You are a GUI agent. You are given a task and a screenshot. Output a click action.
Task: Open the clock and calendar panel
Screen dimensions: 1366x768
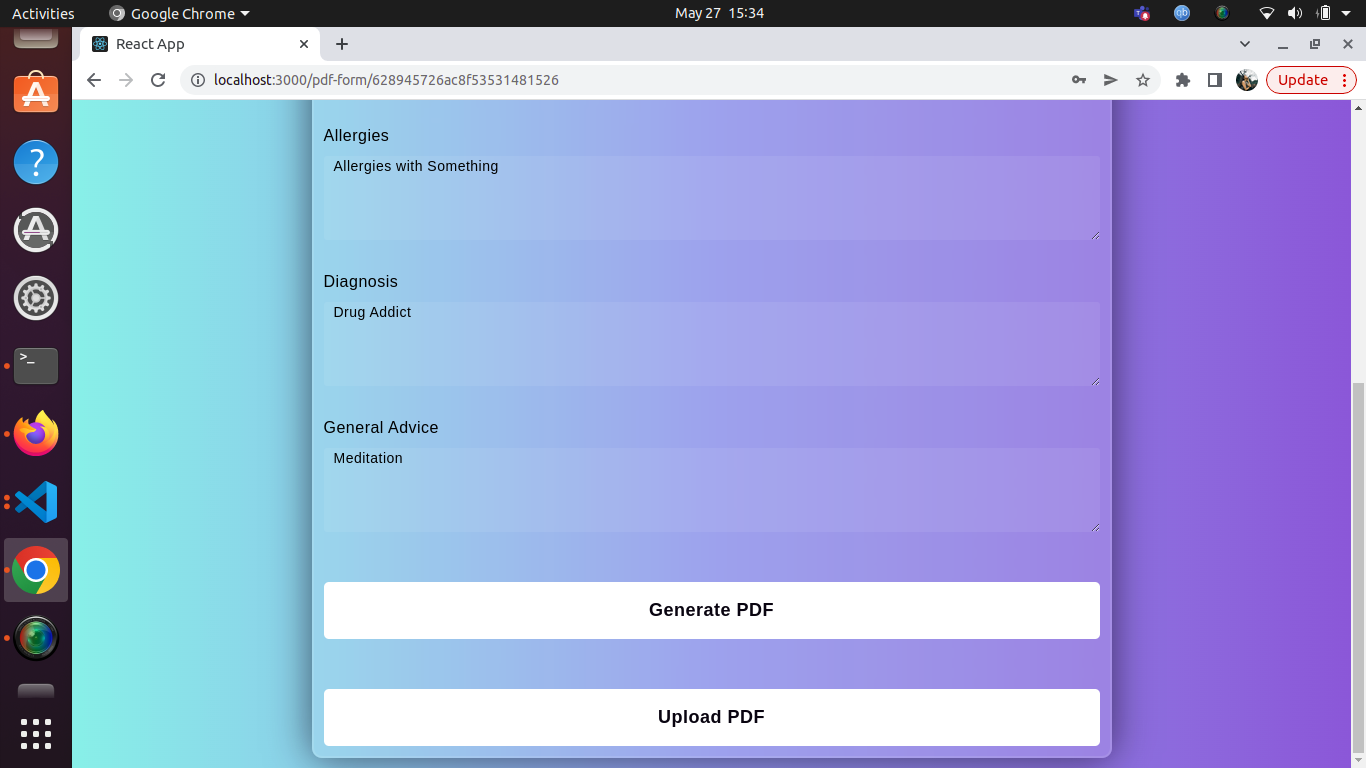coord(719,13)
